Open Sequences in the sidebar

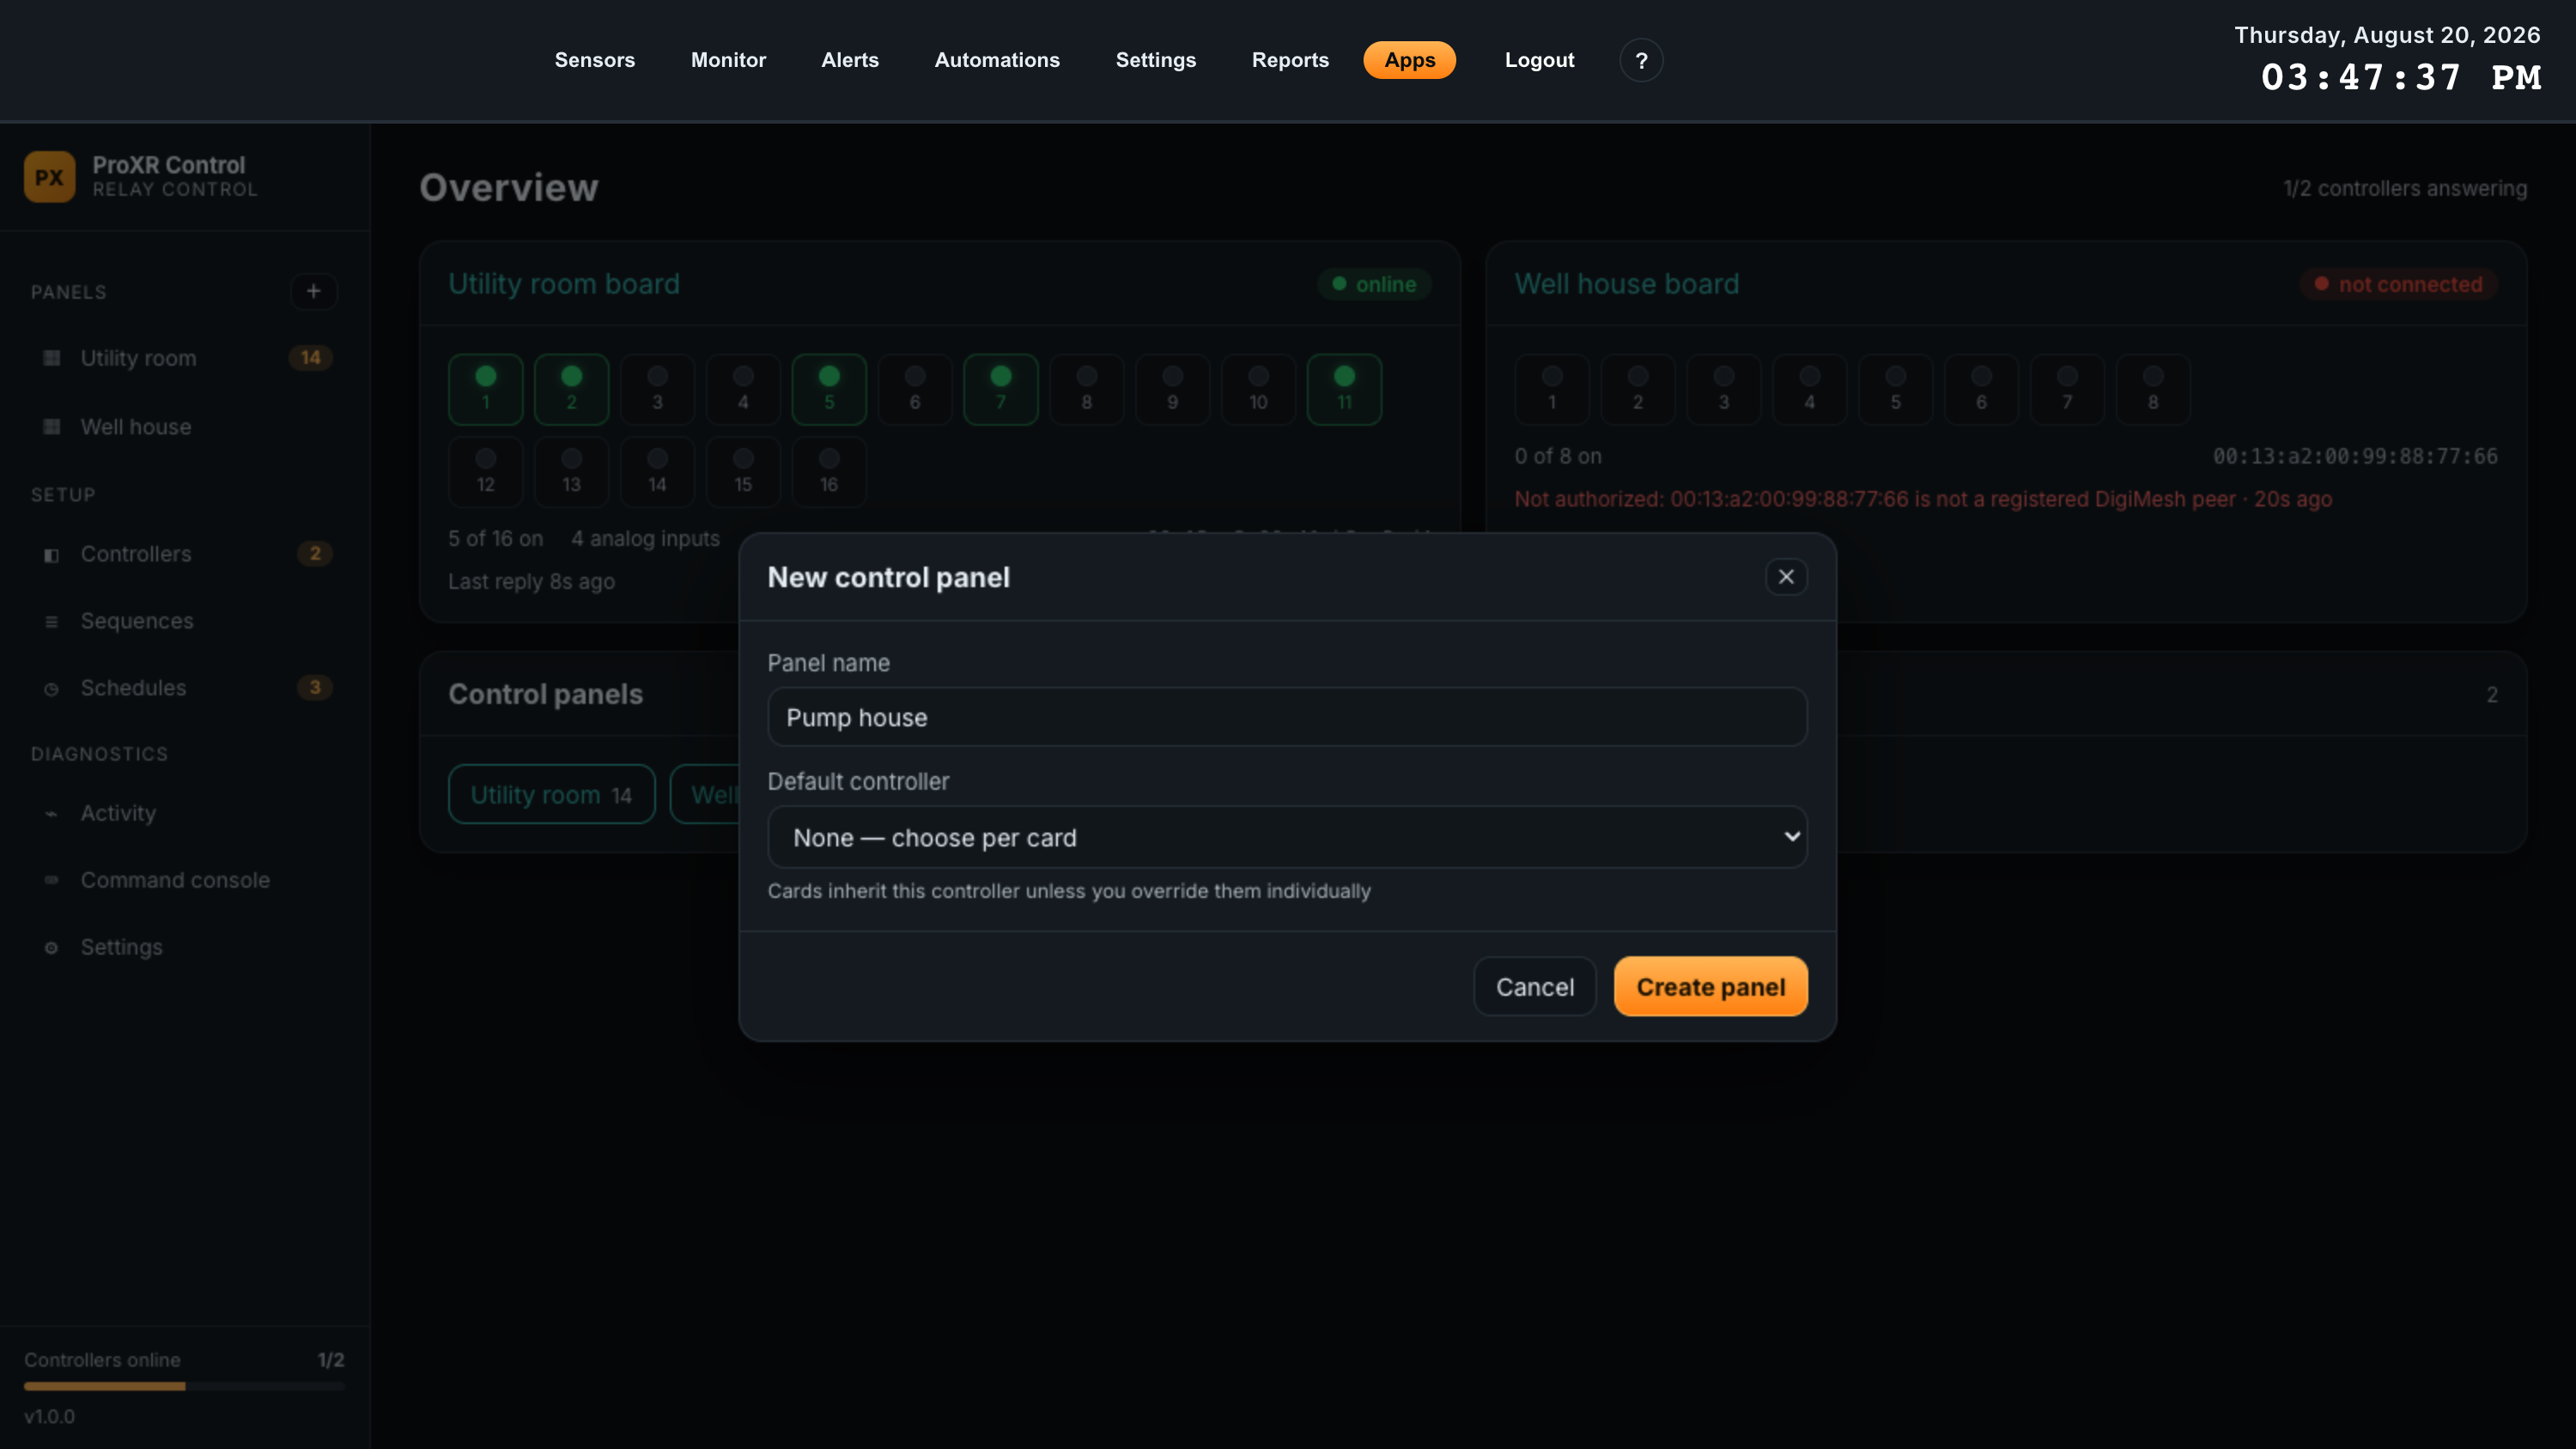coord(185,621)
